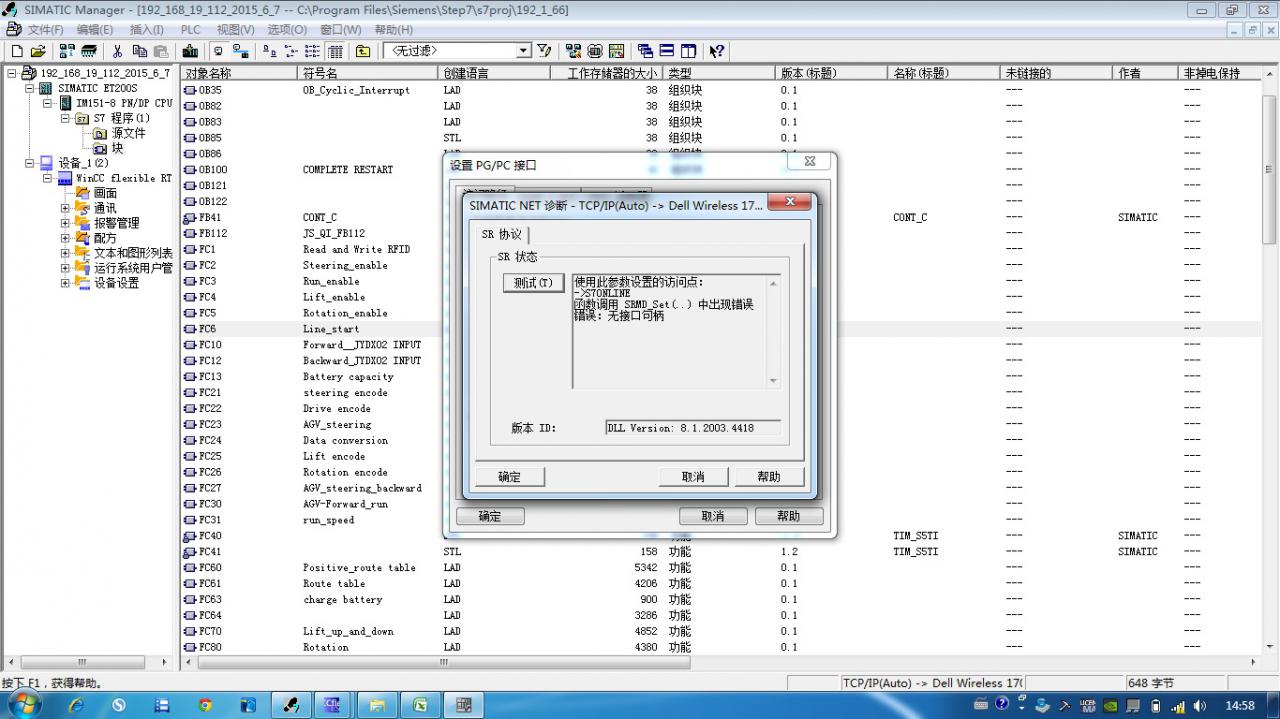Image resolution: width=1280 pixels, height=719 pixels.
Task: Click the Accessible Nodes toolbar icon
Action: point(67,51)
